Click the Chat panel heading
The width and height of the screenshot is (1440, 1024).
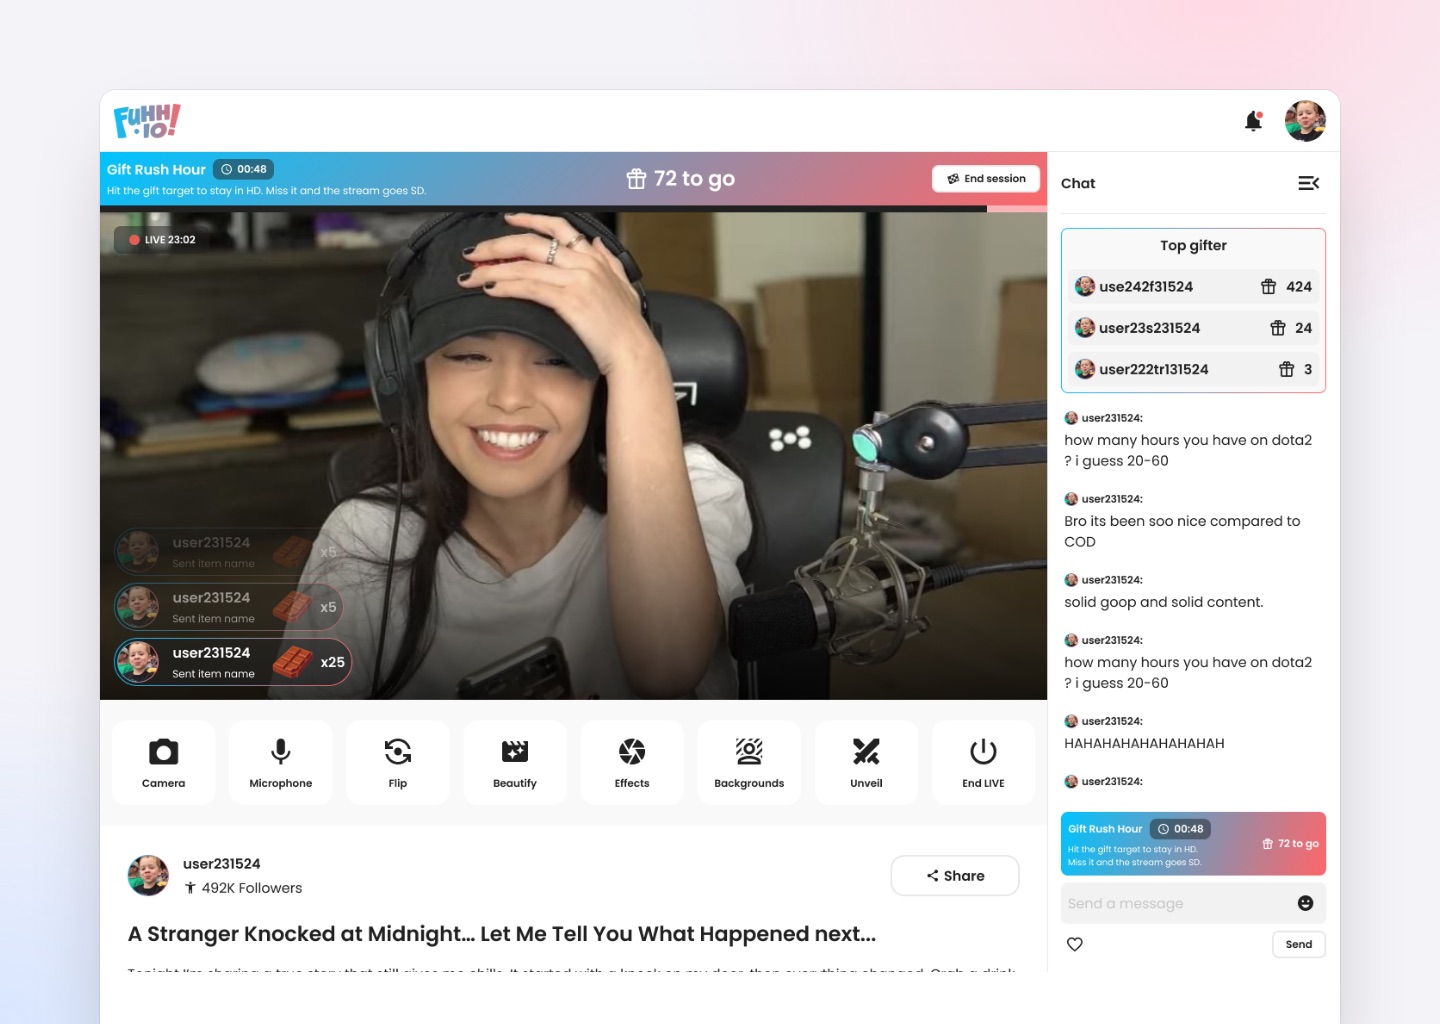1078,183
